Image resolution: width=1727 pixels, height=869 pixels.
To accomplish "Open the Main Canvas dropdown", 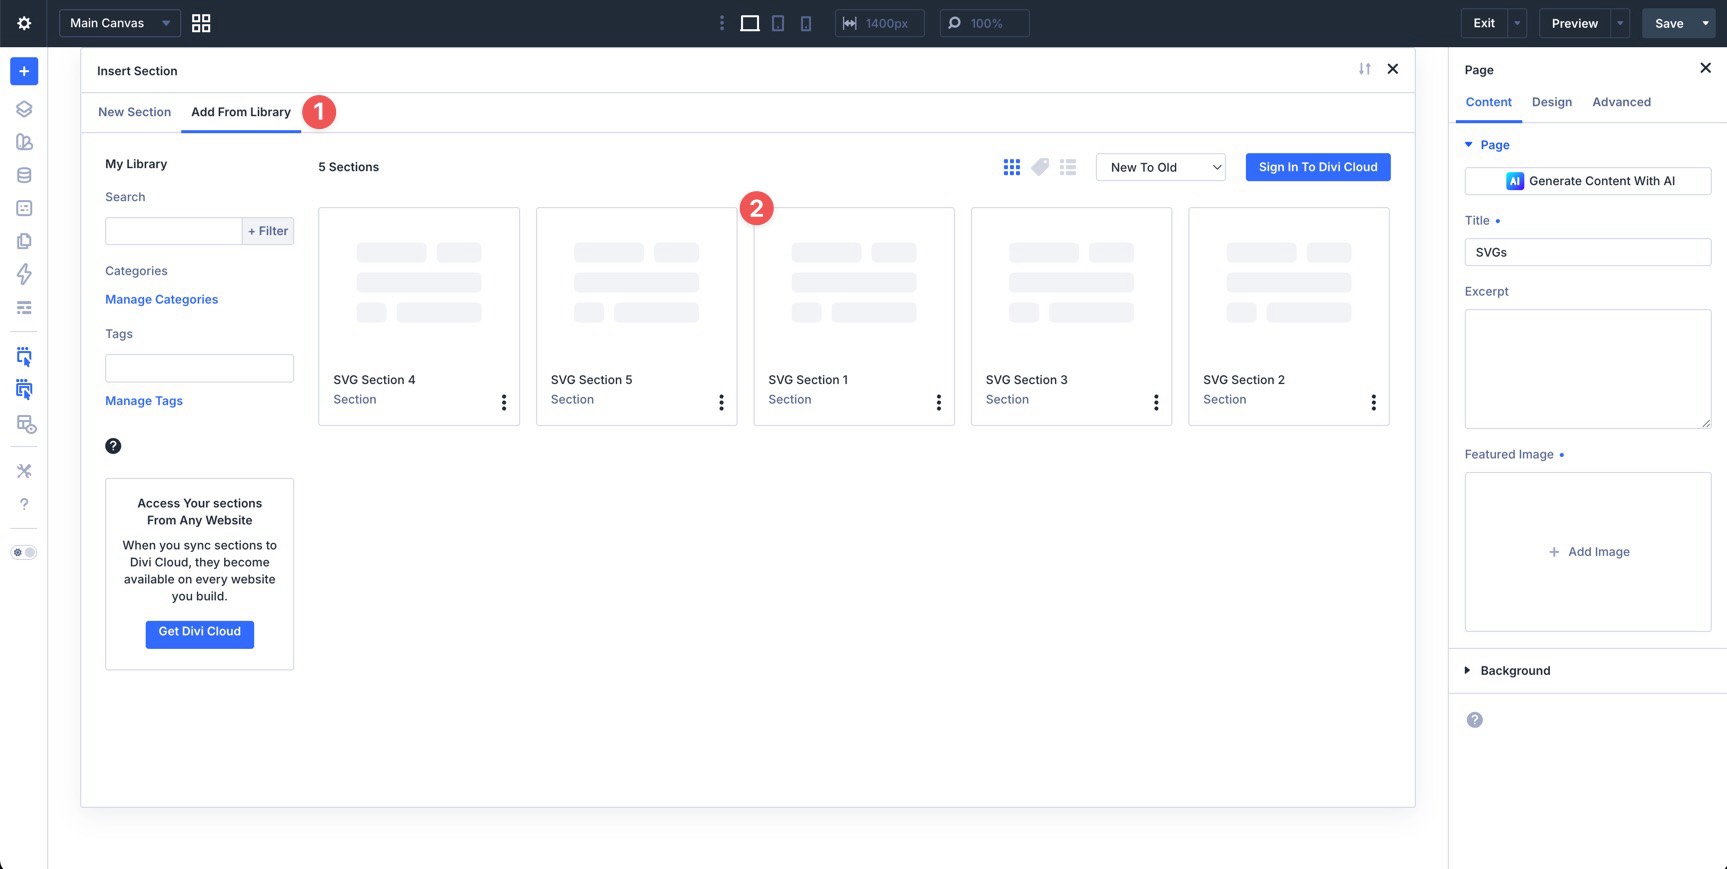I will coord(120,23).
